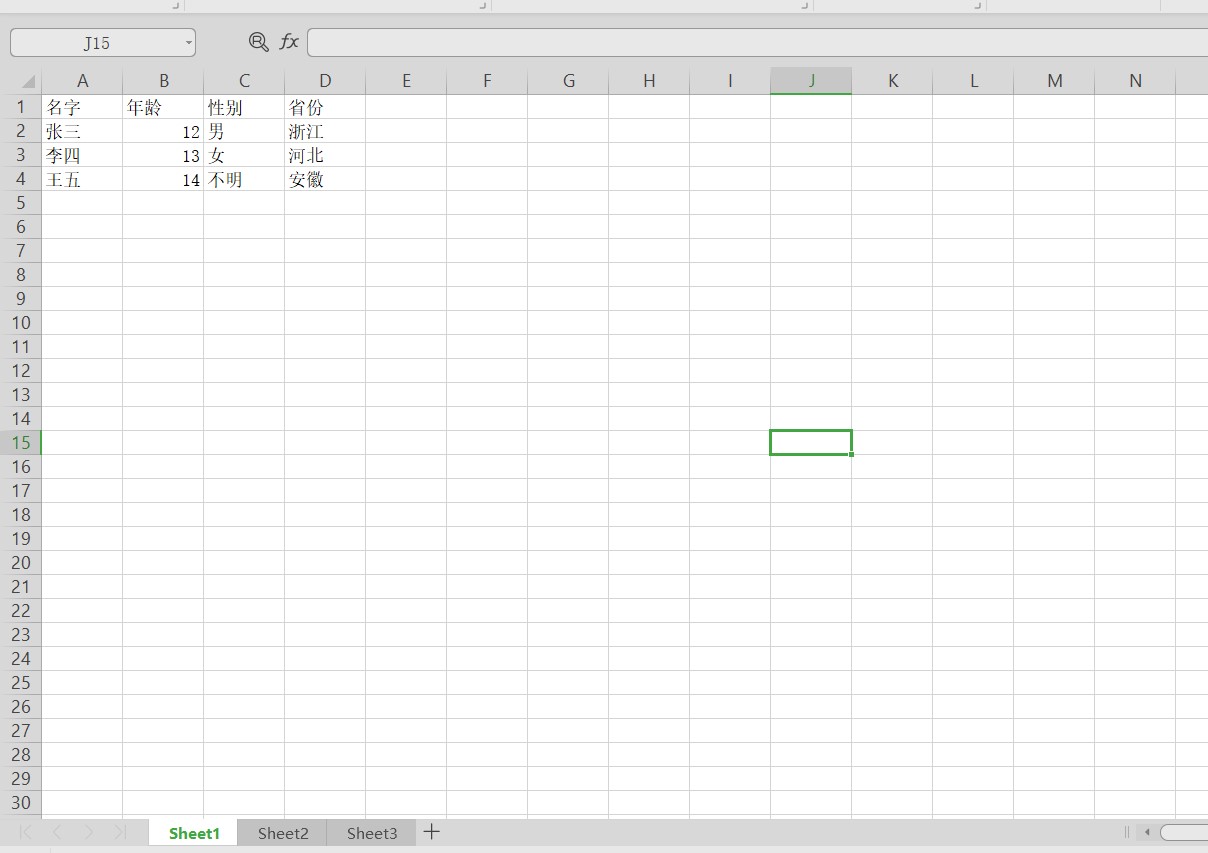Select row 5 header
Image resolution: width=1208 pixels, height=853 pixels.
tap(21, 203)
